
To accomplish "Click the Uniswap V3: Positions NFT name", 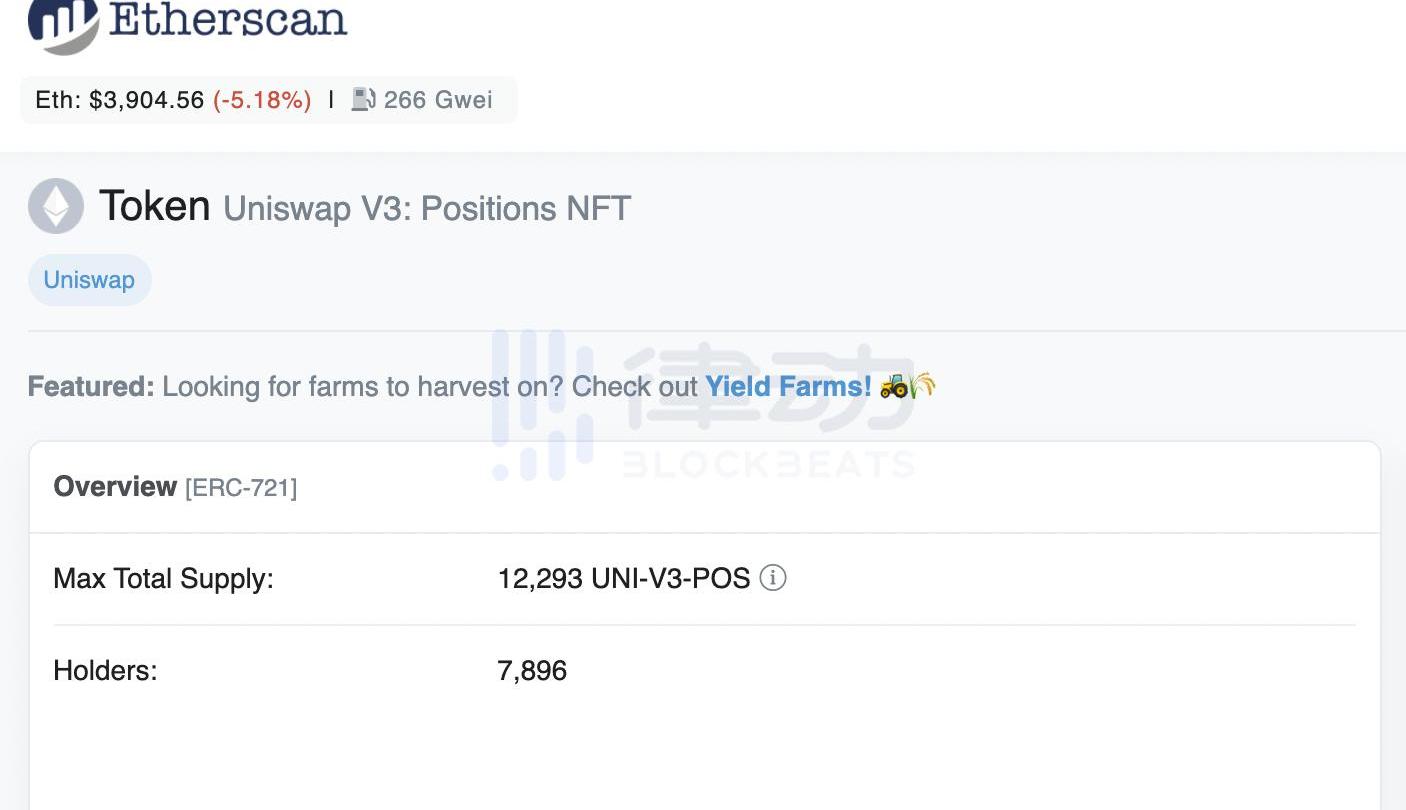I will pos(427,209).
